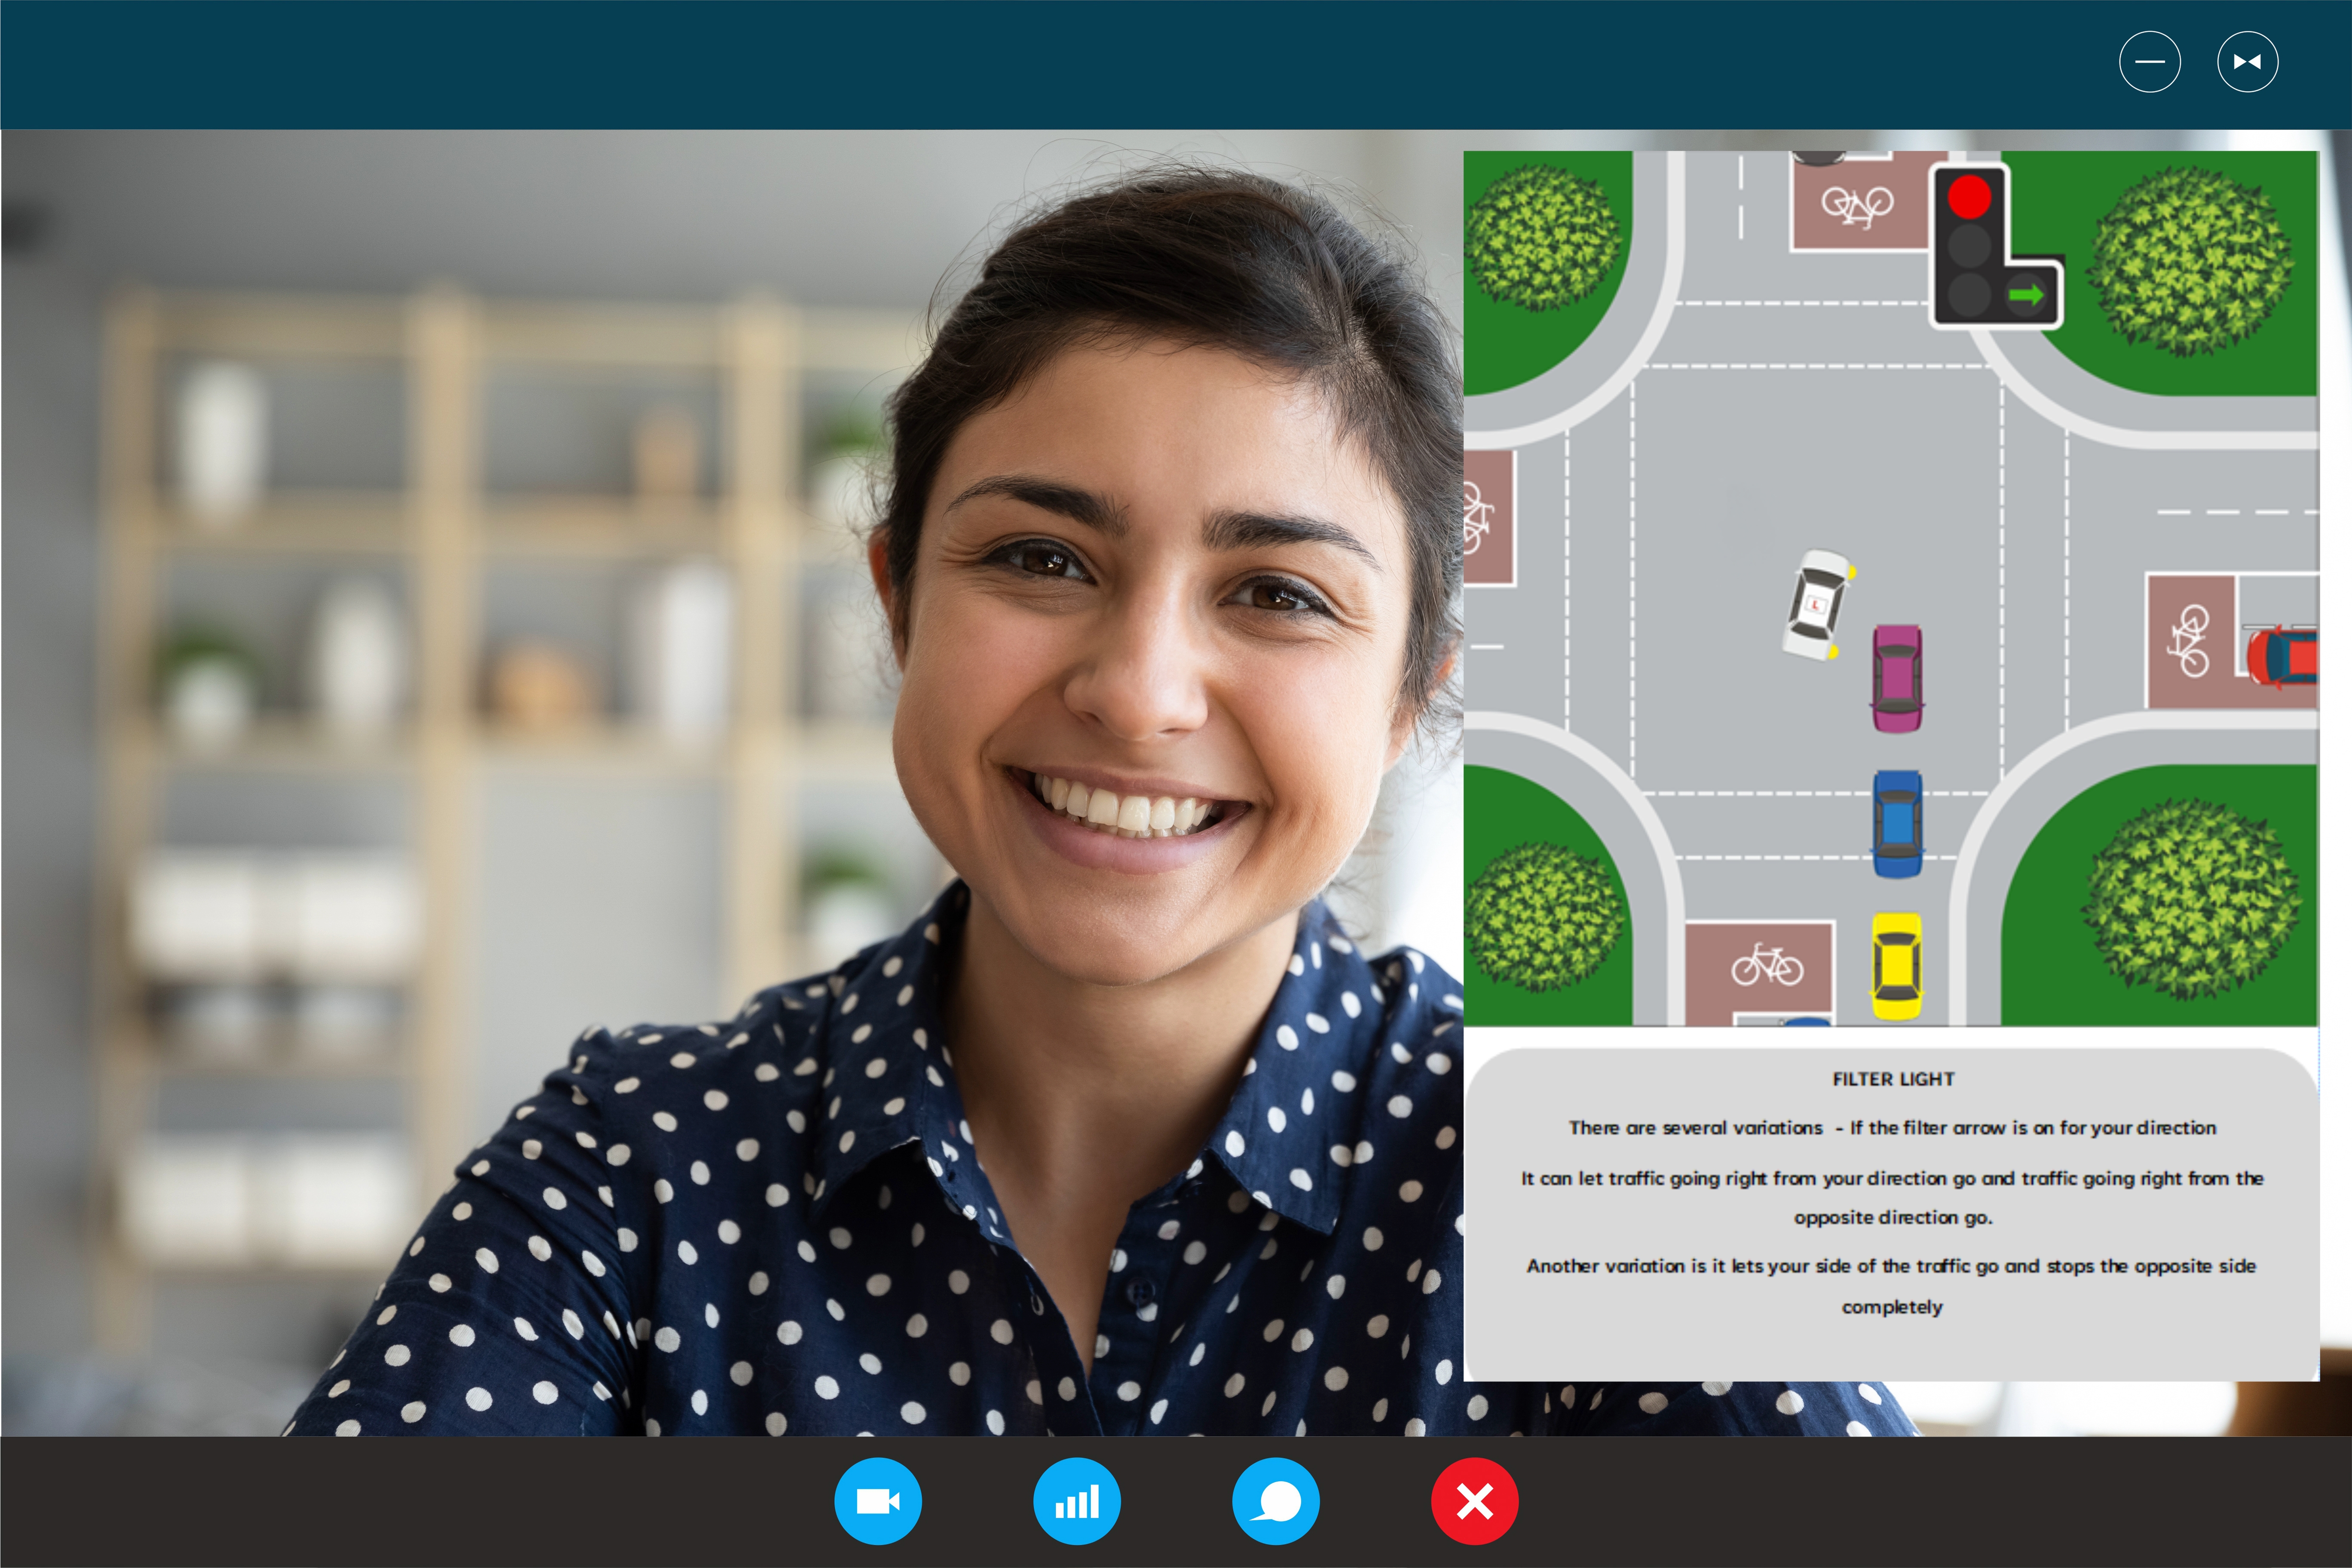The height and width of the screenshot is (1568, 2352).
Task: Open the chat bubble button
Action: click(x=1276, y=1501)
